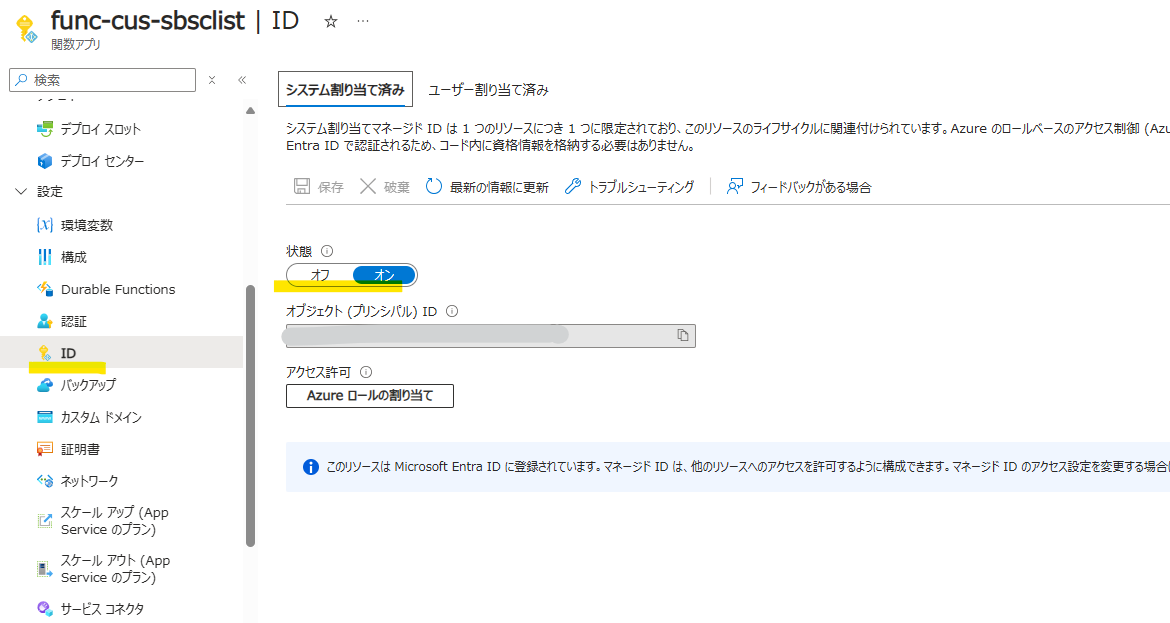Show info tooltip next to 状態
Screen dimensions: 1170x623
tap(327, 251)
